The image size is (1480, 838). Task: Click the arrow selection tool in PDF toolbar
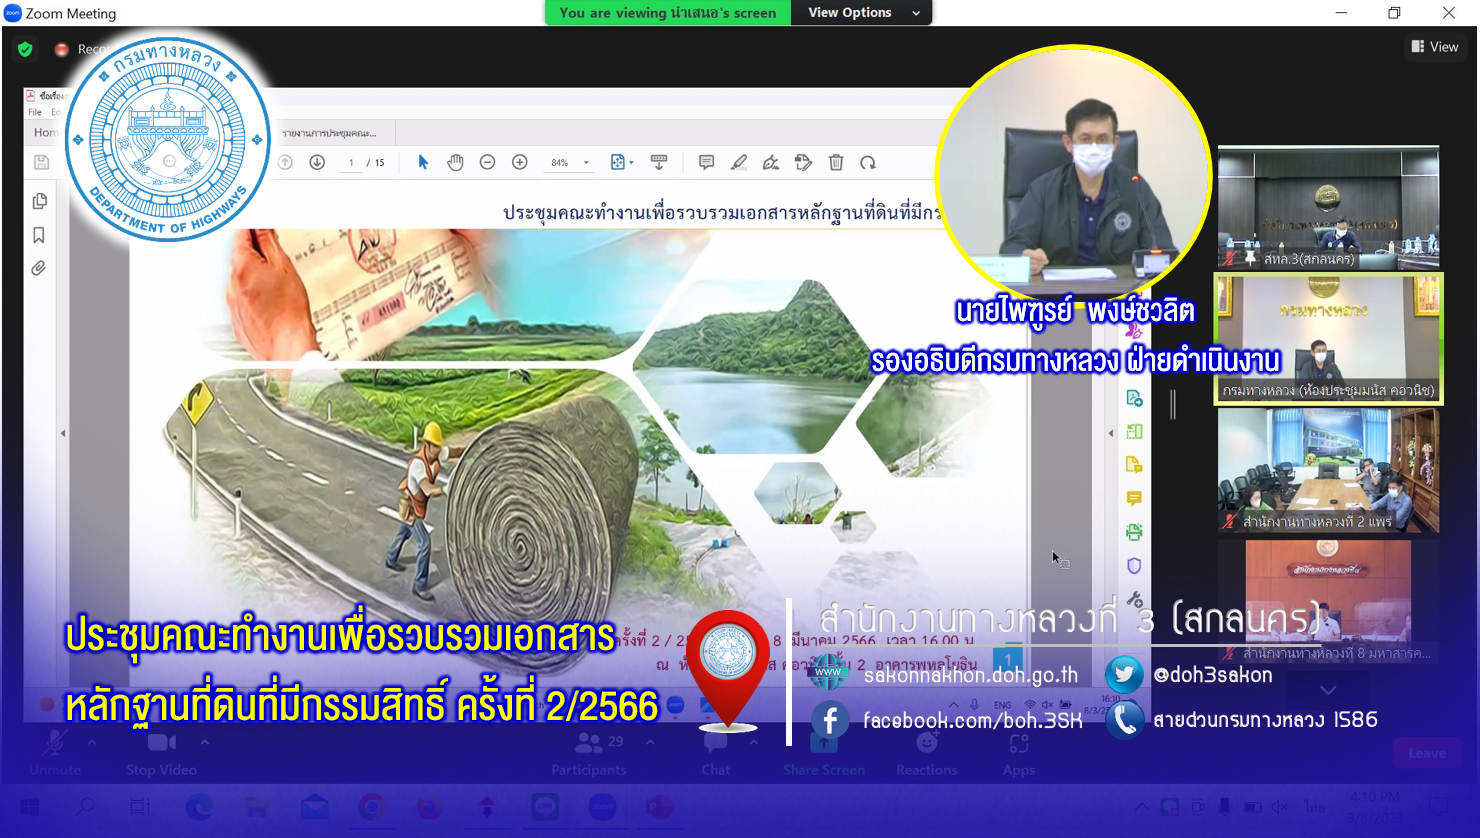coord(423,162)
